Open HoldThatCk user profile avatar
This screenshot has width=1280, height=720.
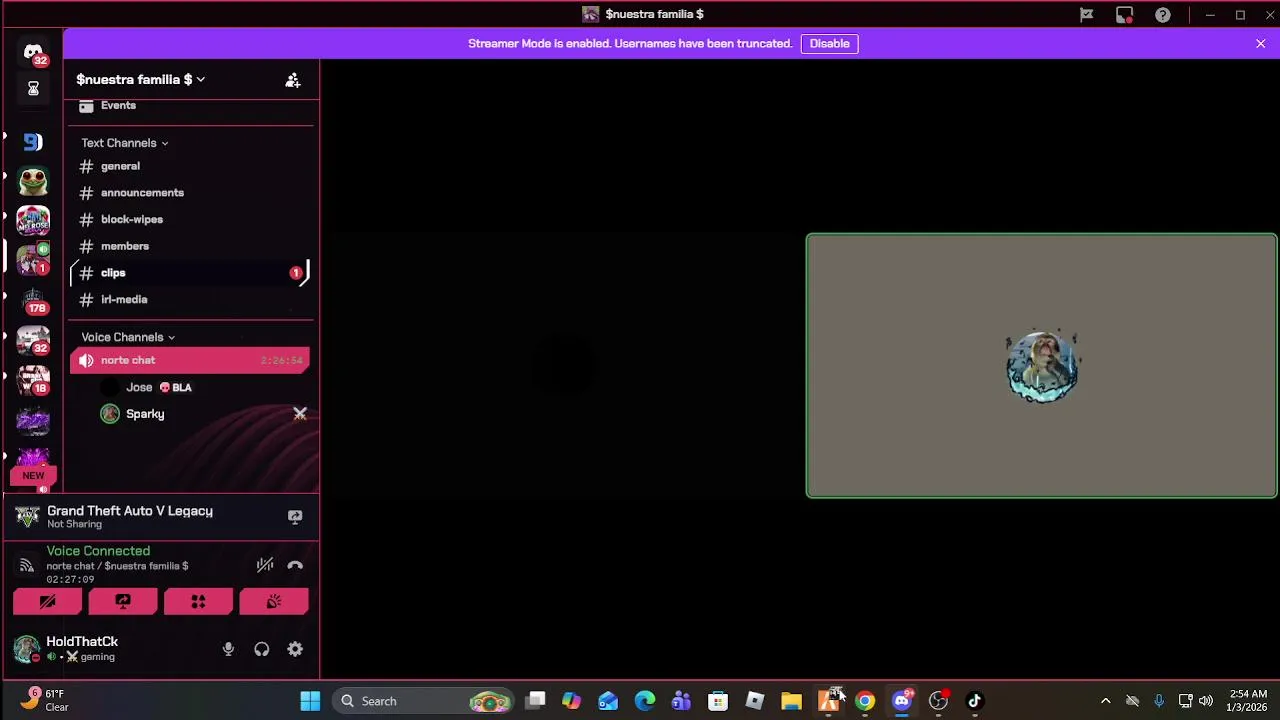coord(27,649)
